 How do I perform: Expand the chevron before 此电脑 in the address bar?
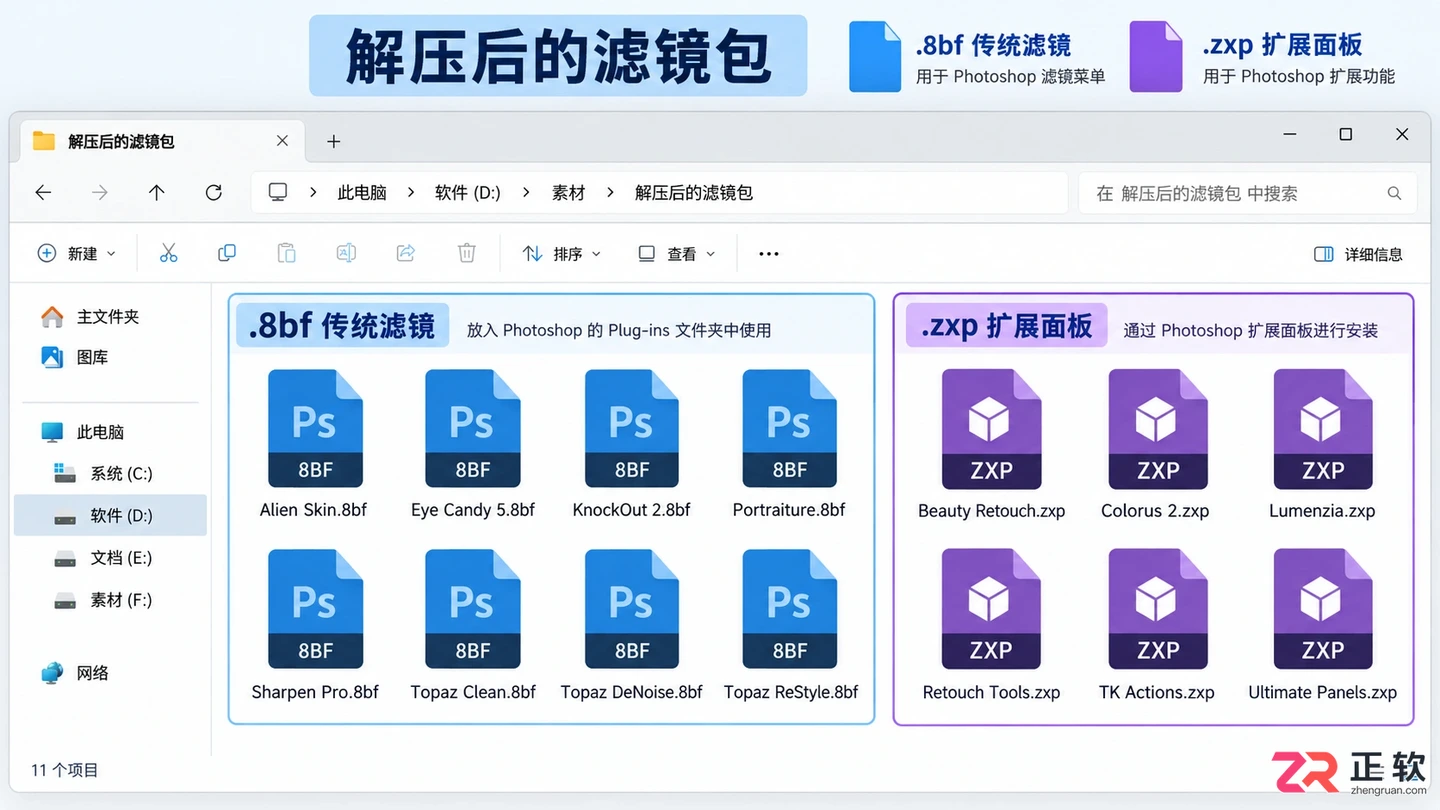[313, 193]
